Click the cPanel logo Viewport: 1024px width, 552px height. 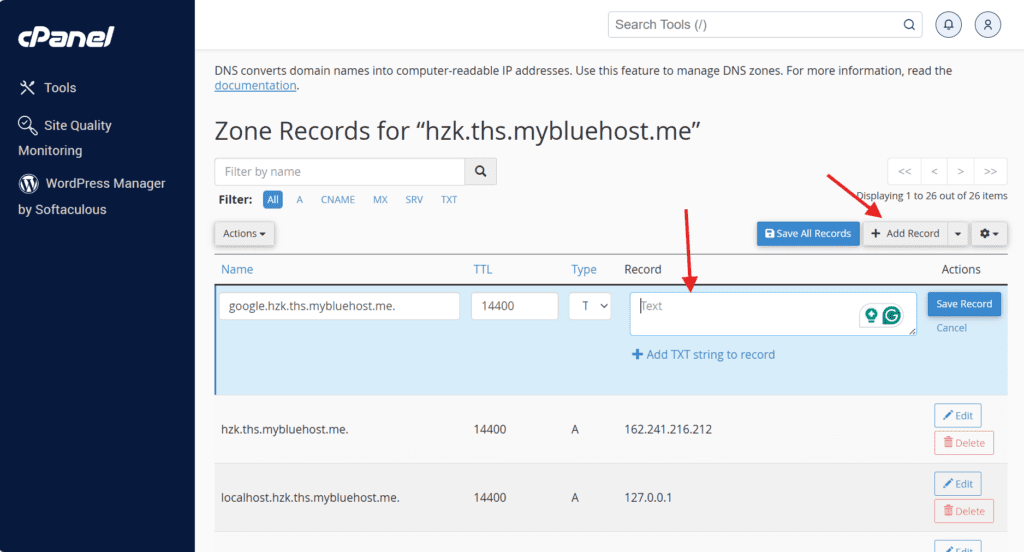tap(66, 37)
